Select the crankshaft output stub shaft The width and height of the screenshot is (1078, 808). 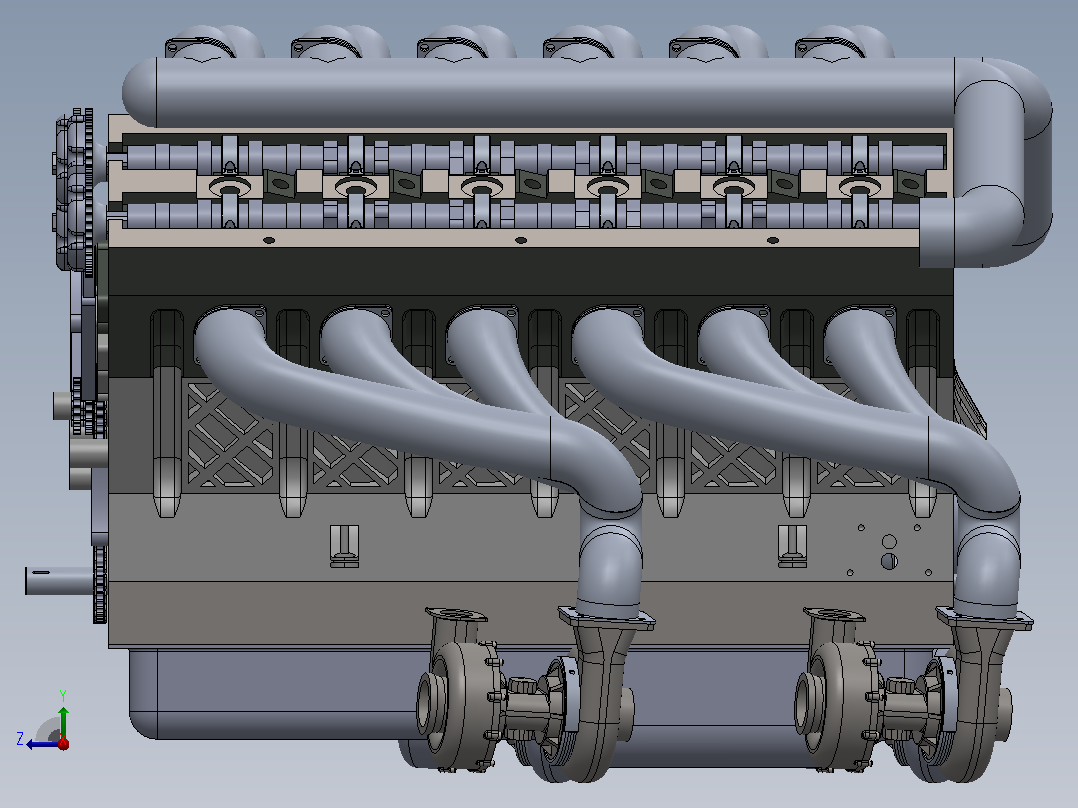(x=59, y=580)
